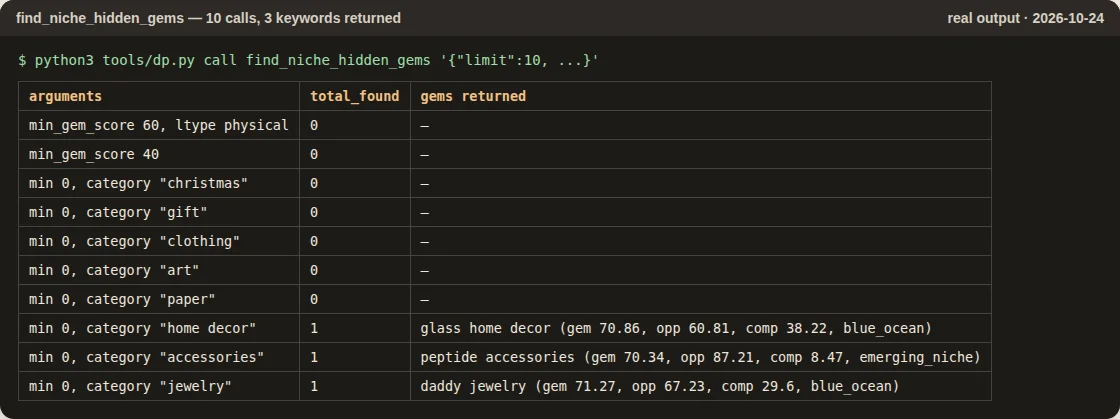Select cell 'min 0, category "christmas"'
This screenshot has height=419, width=1120.
coord(159,183)
